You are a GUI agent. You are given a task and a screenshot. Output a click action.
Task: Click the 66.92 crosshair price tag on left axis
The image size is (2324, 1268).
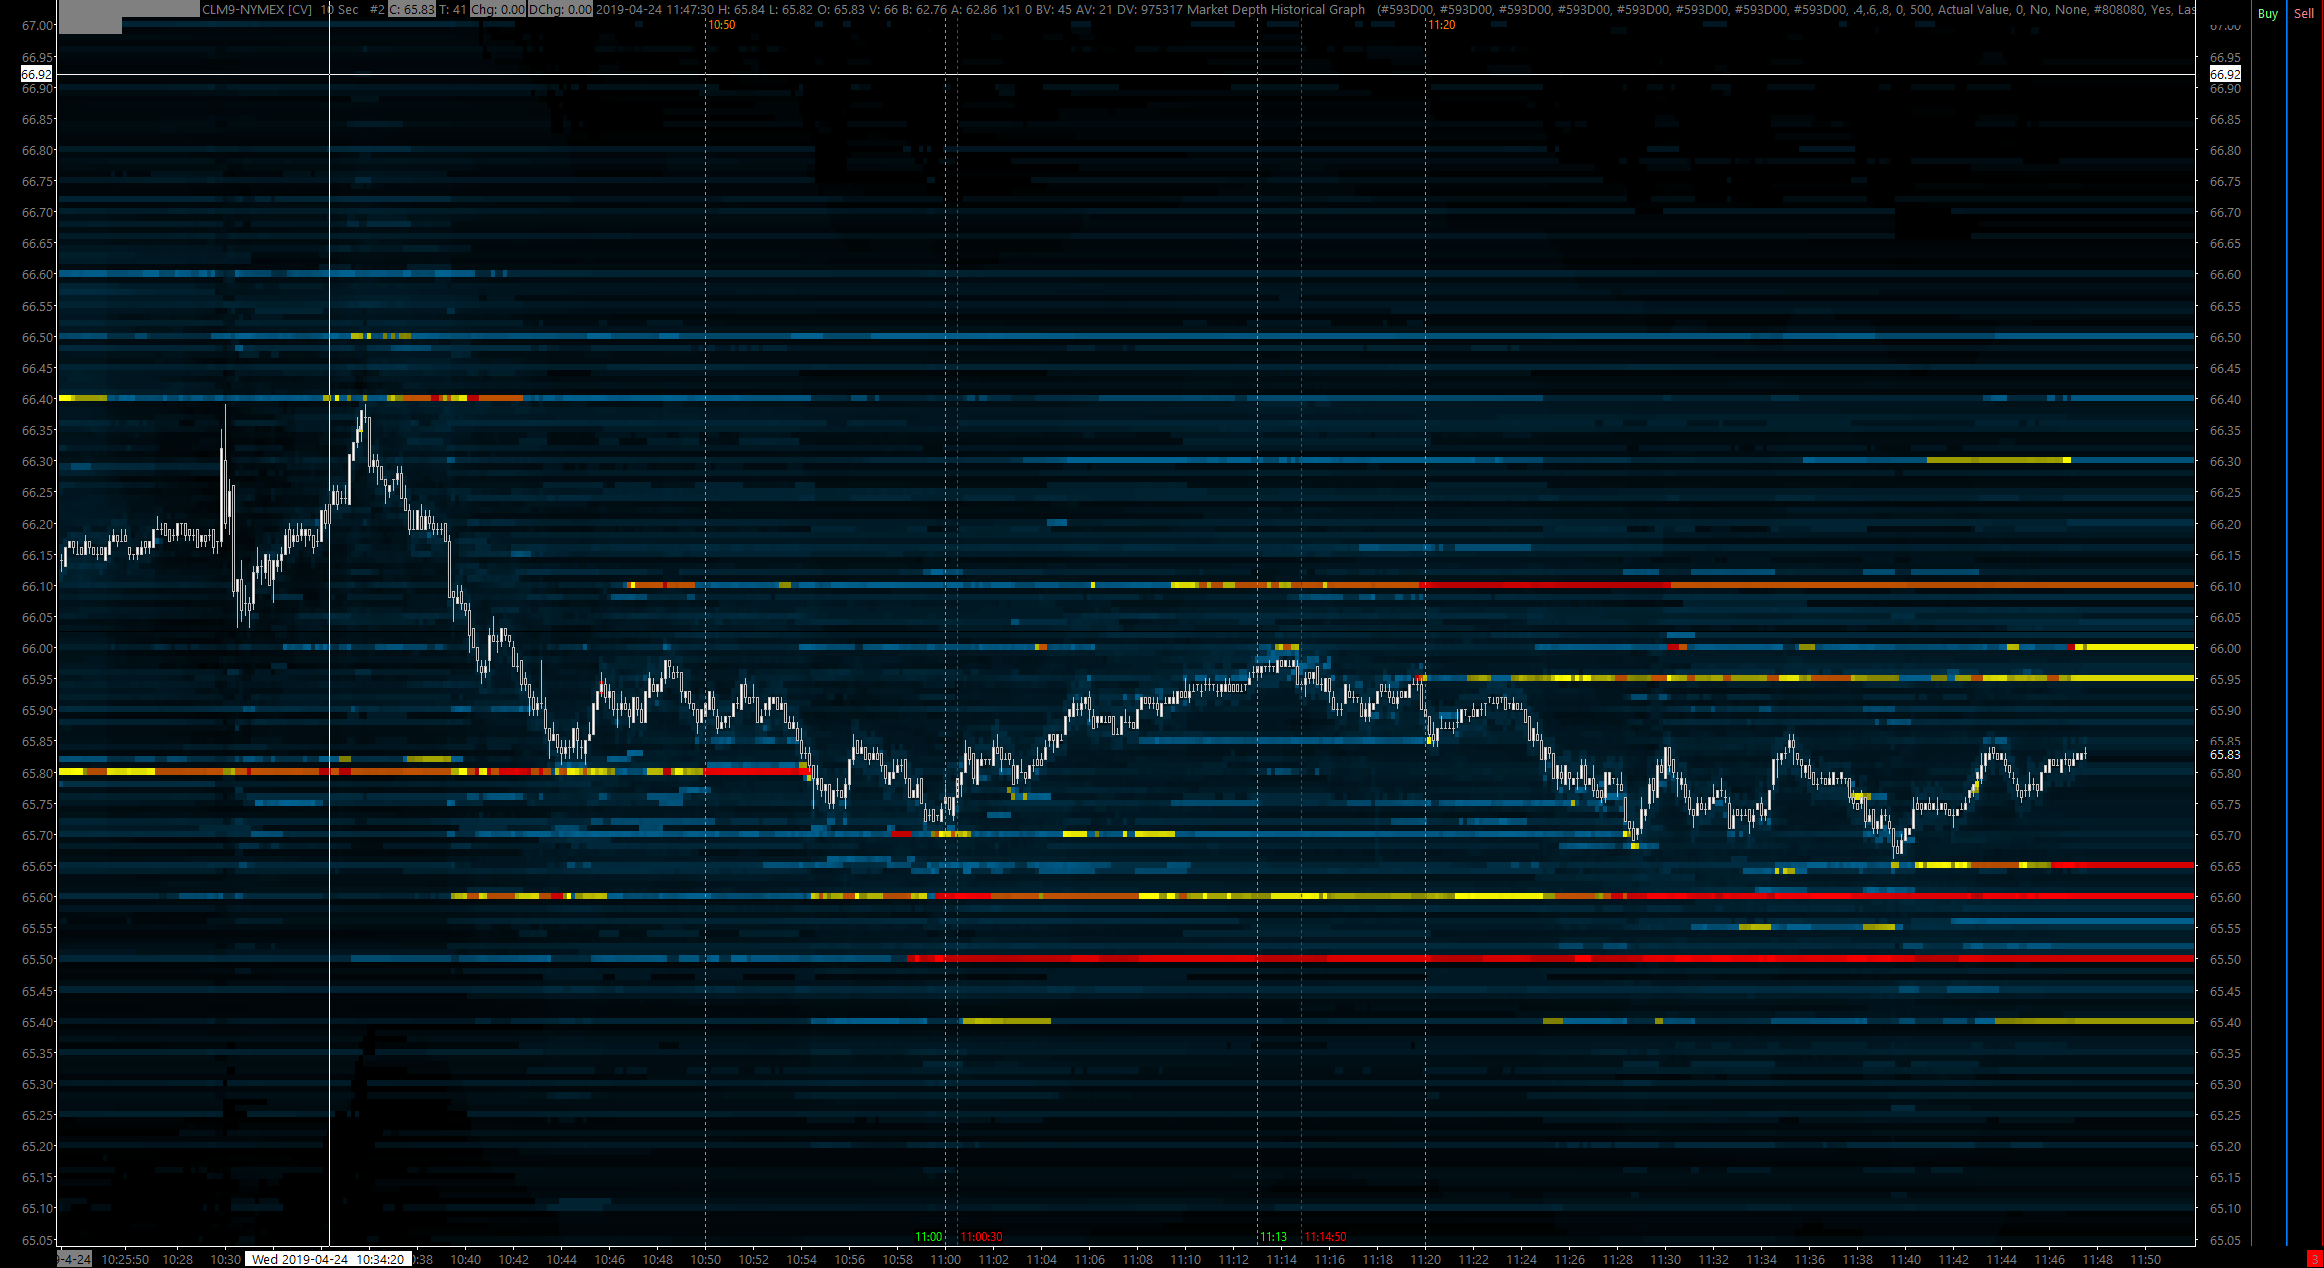point(36,74)
